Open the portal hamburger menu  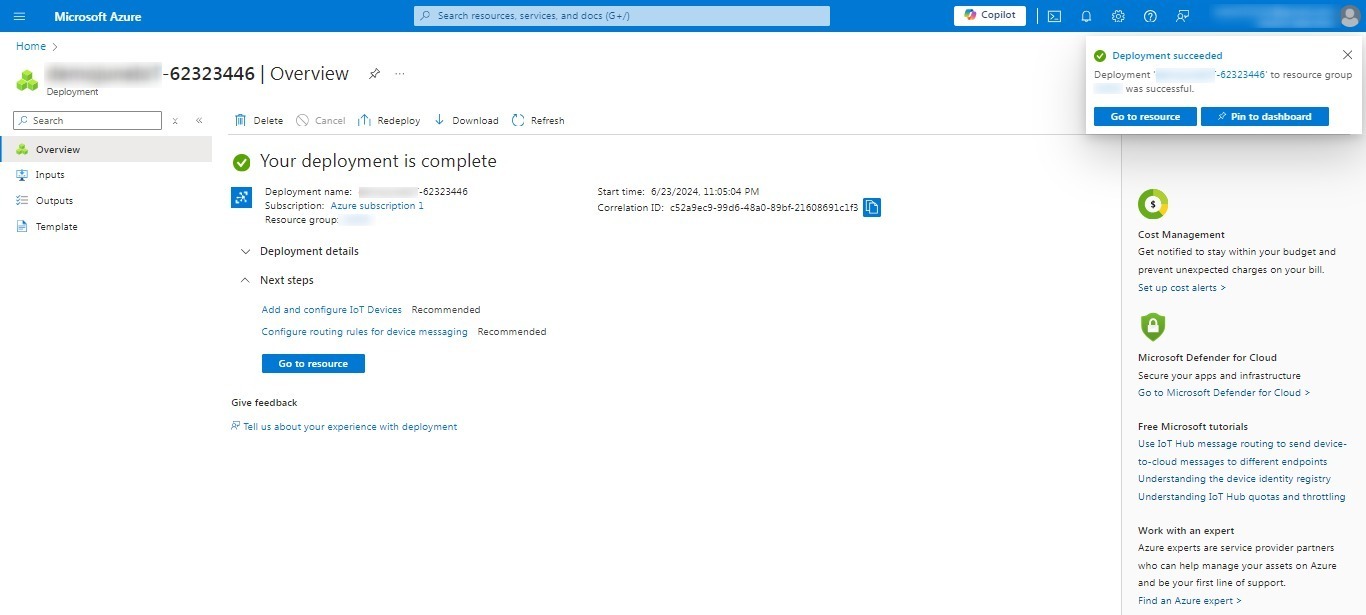point(19,16)
